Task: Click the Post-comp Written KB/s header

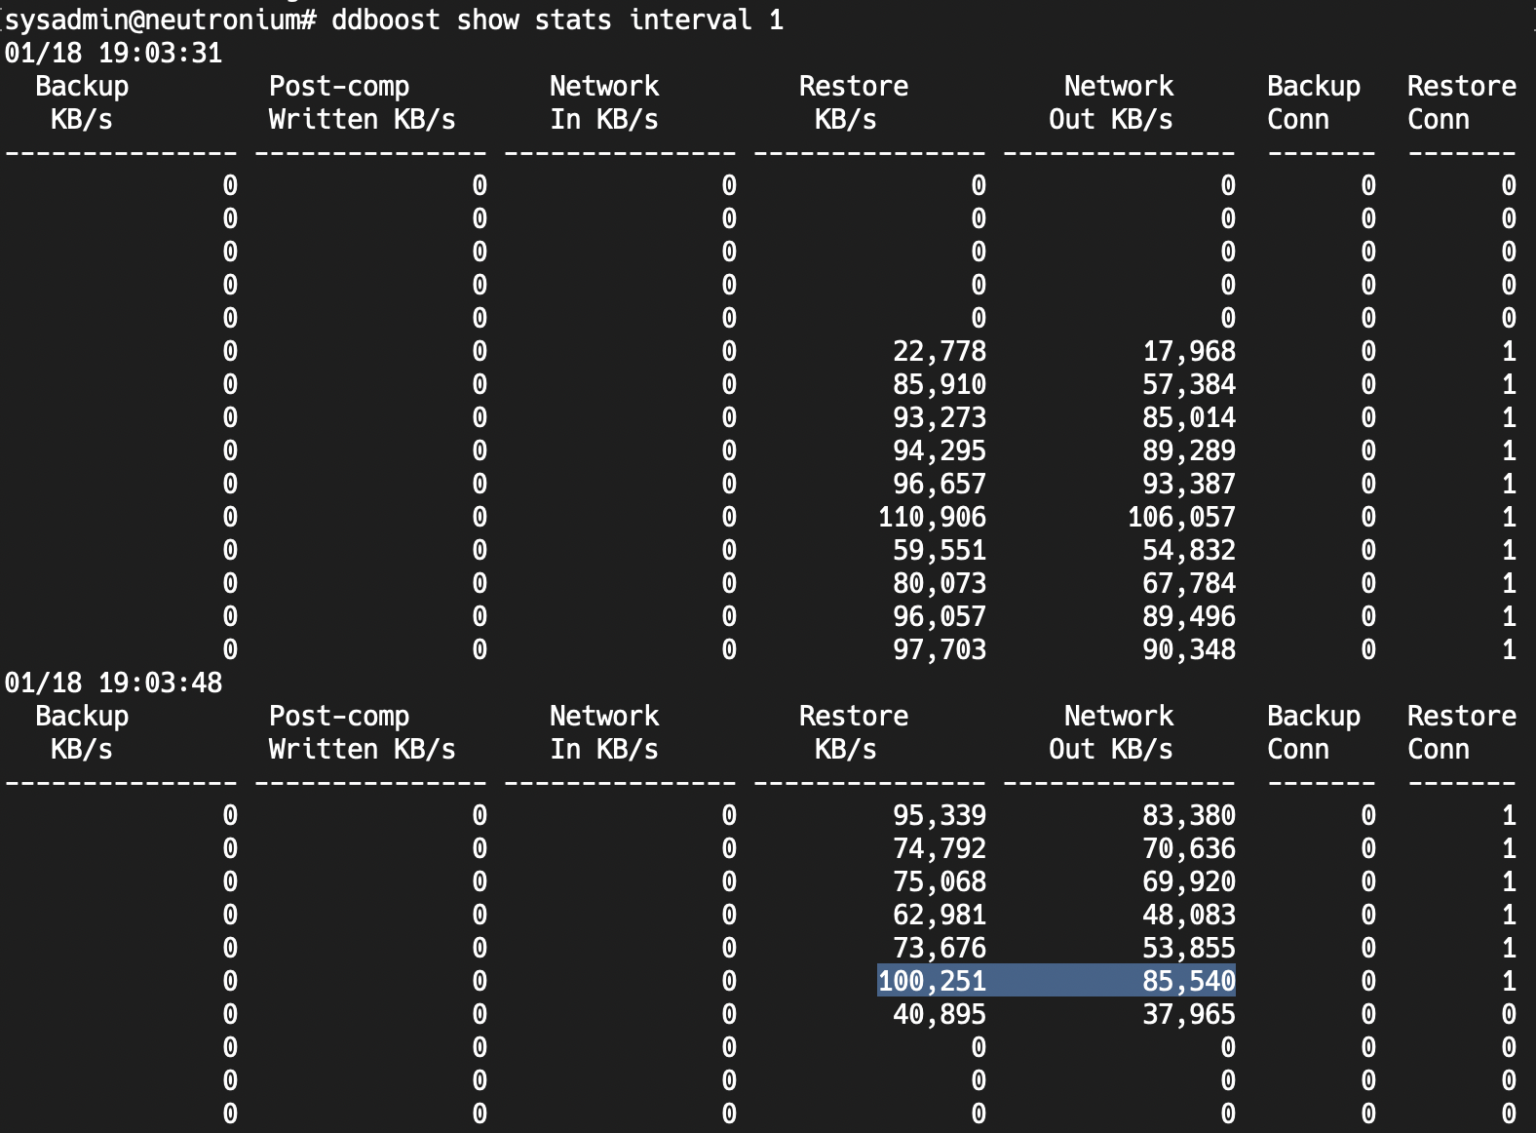Action: click(x=340, y=102)
